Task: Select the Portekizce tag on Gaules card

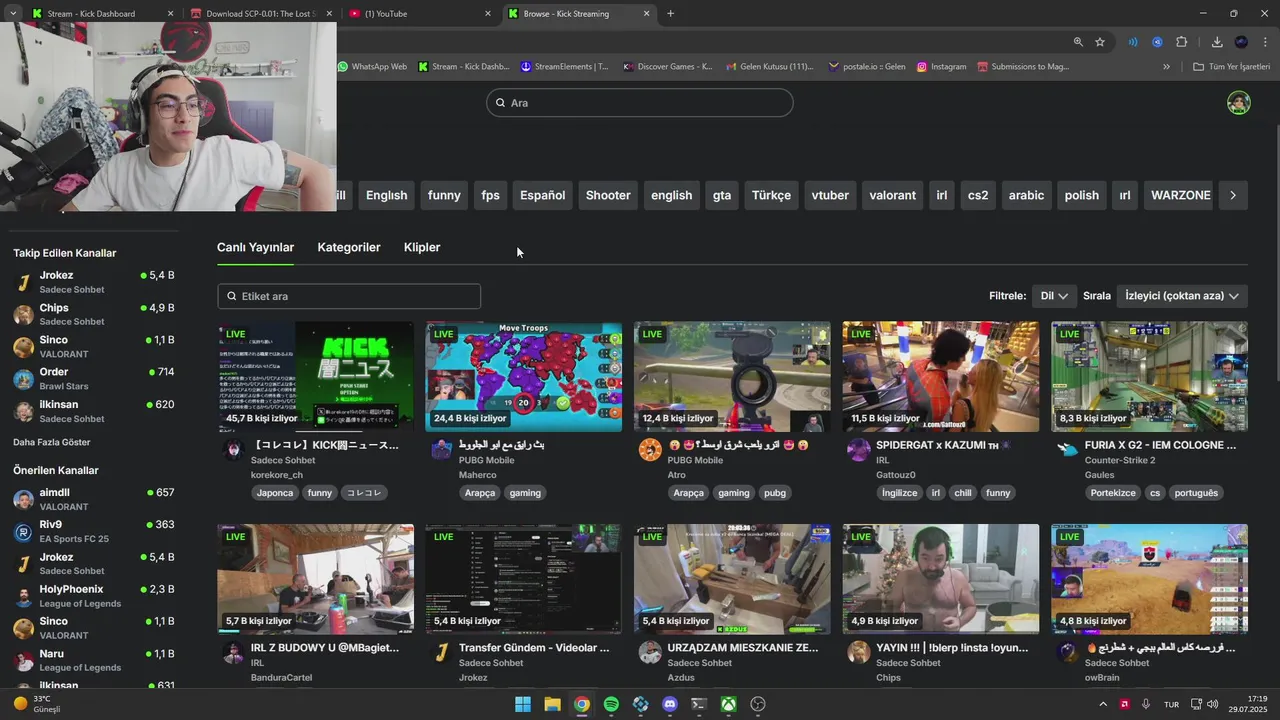Action: pyautogui.click(x=1113, y=493)
